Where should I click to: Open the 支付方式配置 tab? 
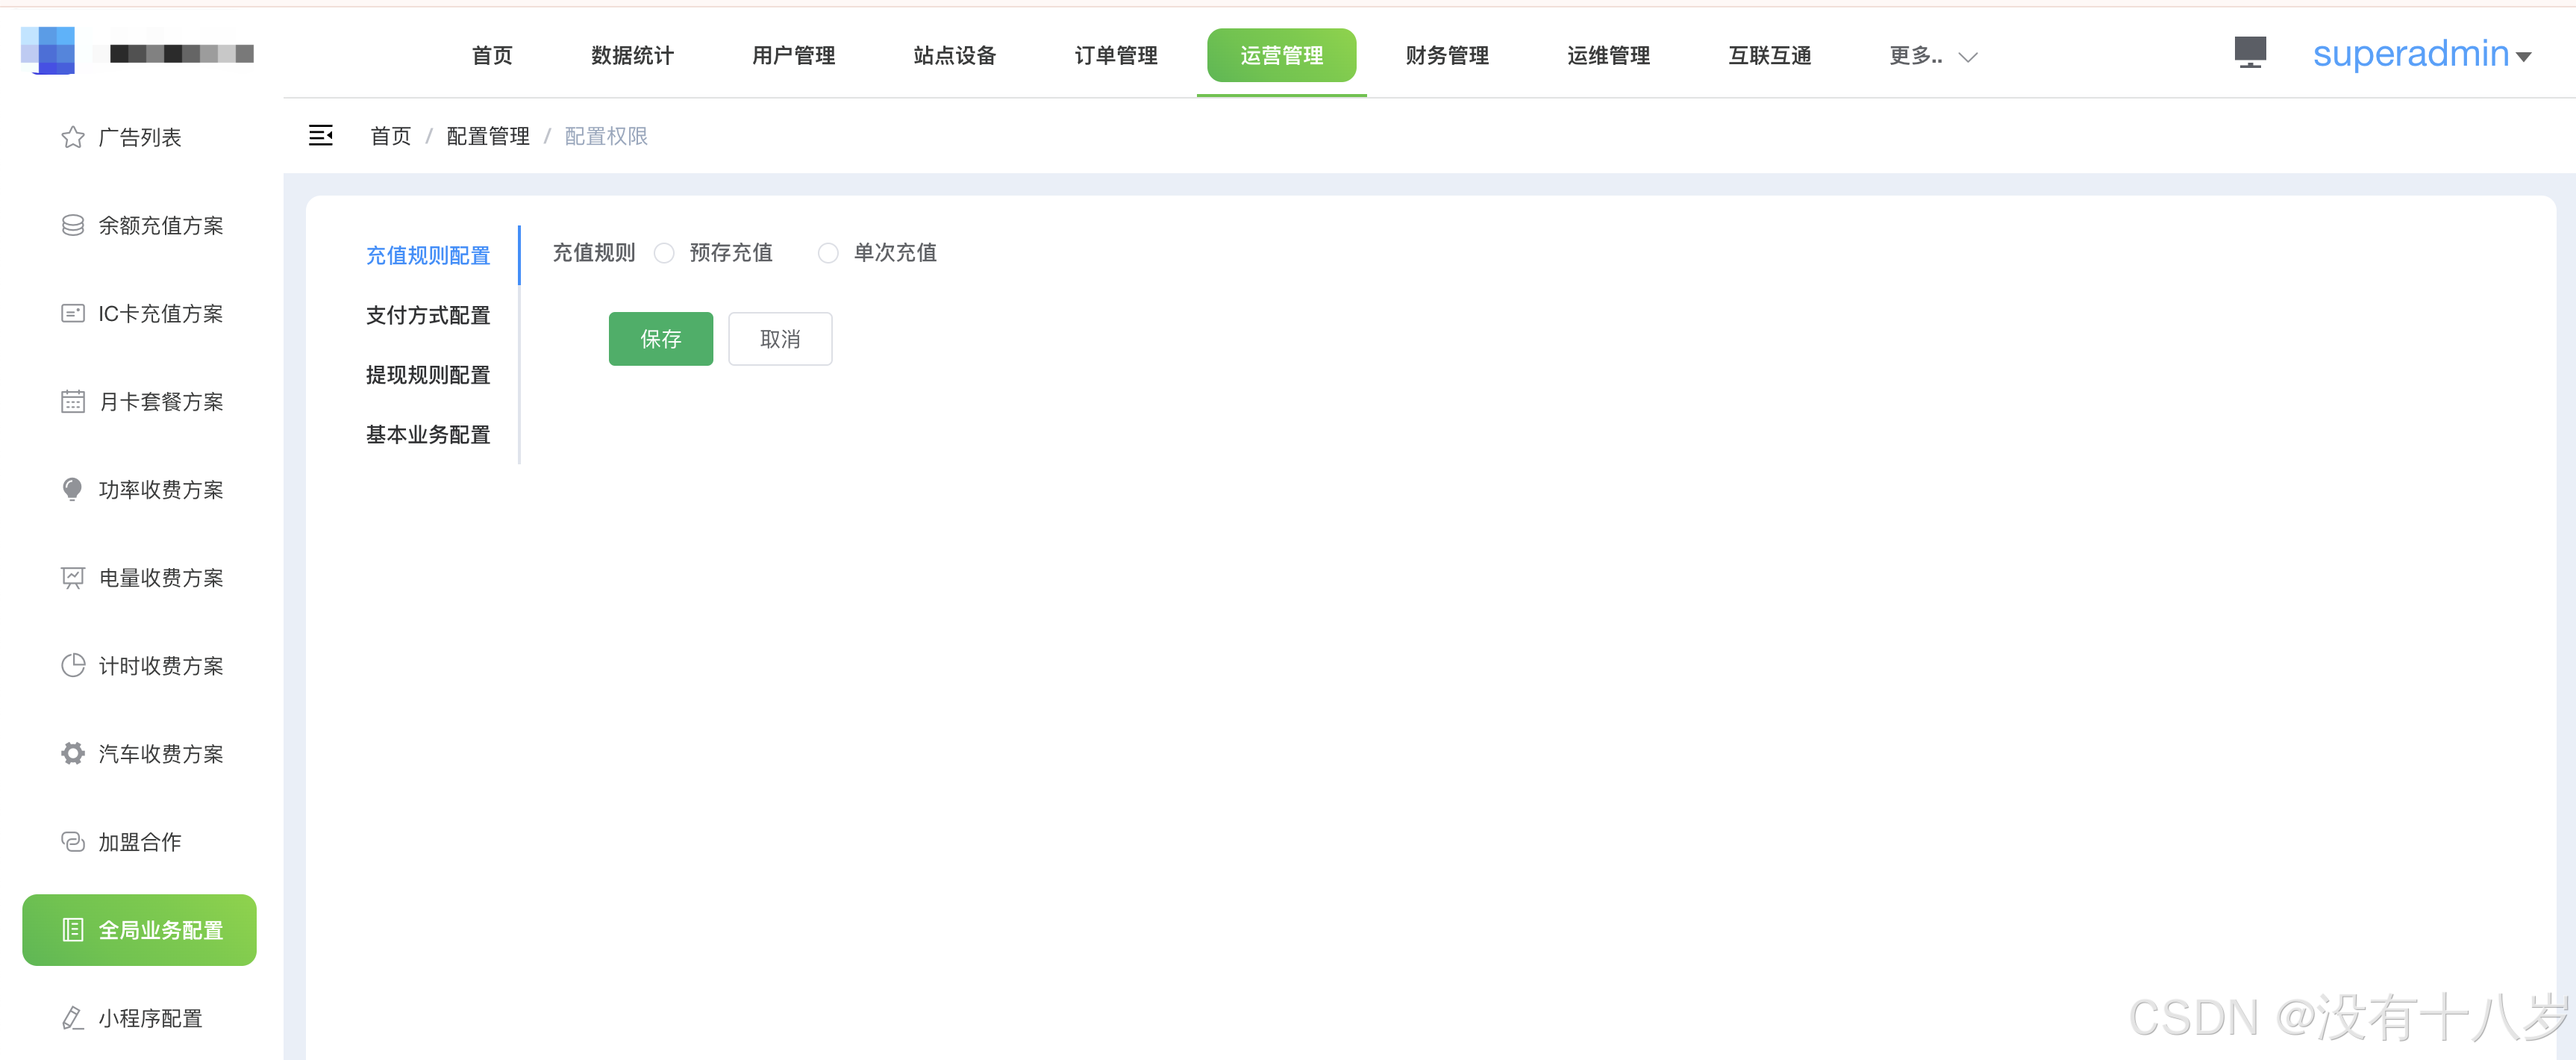pos(428,315)
